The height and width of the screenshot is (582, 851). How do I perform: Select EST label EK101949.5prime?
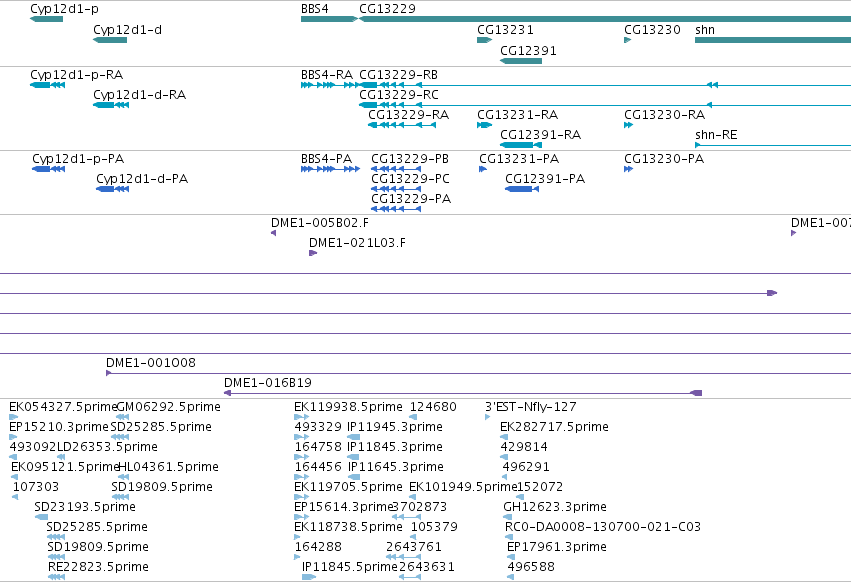[x=462, y=487]
